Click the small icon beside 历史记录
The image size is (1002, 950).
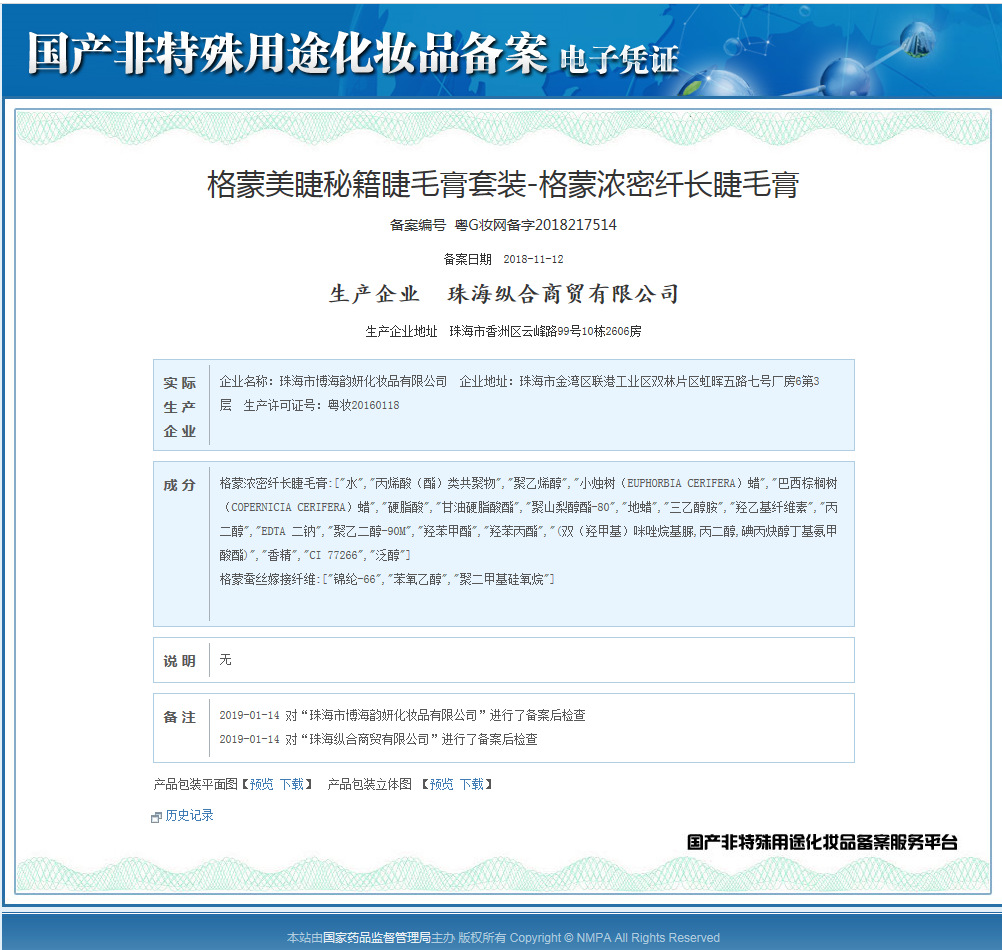click(x=156, y=817)
